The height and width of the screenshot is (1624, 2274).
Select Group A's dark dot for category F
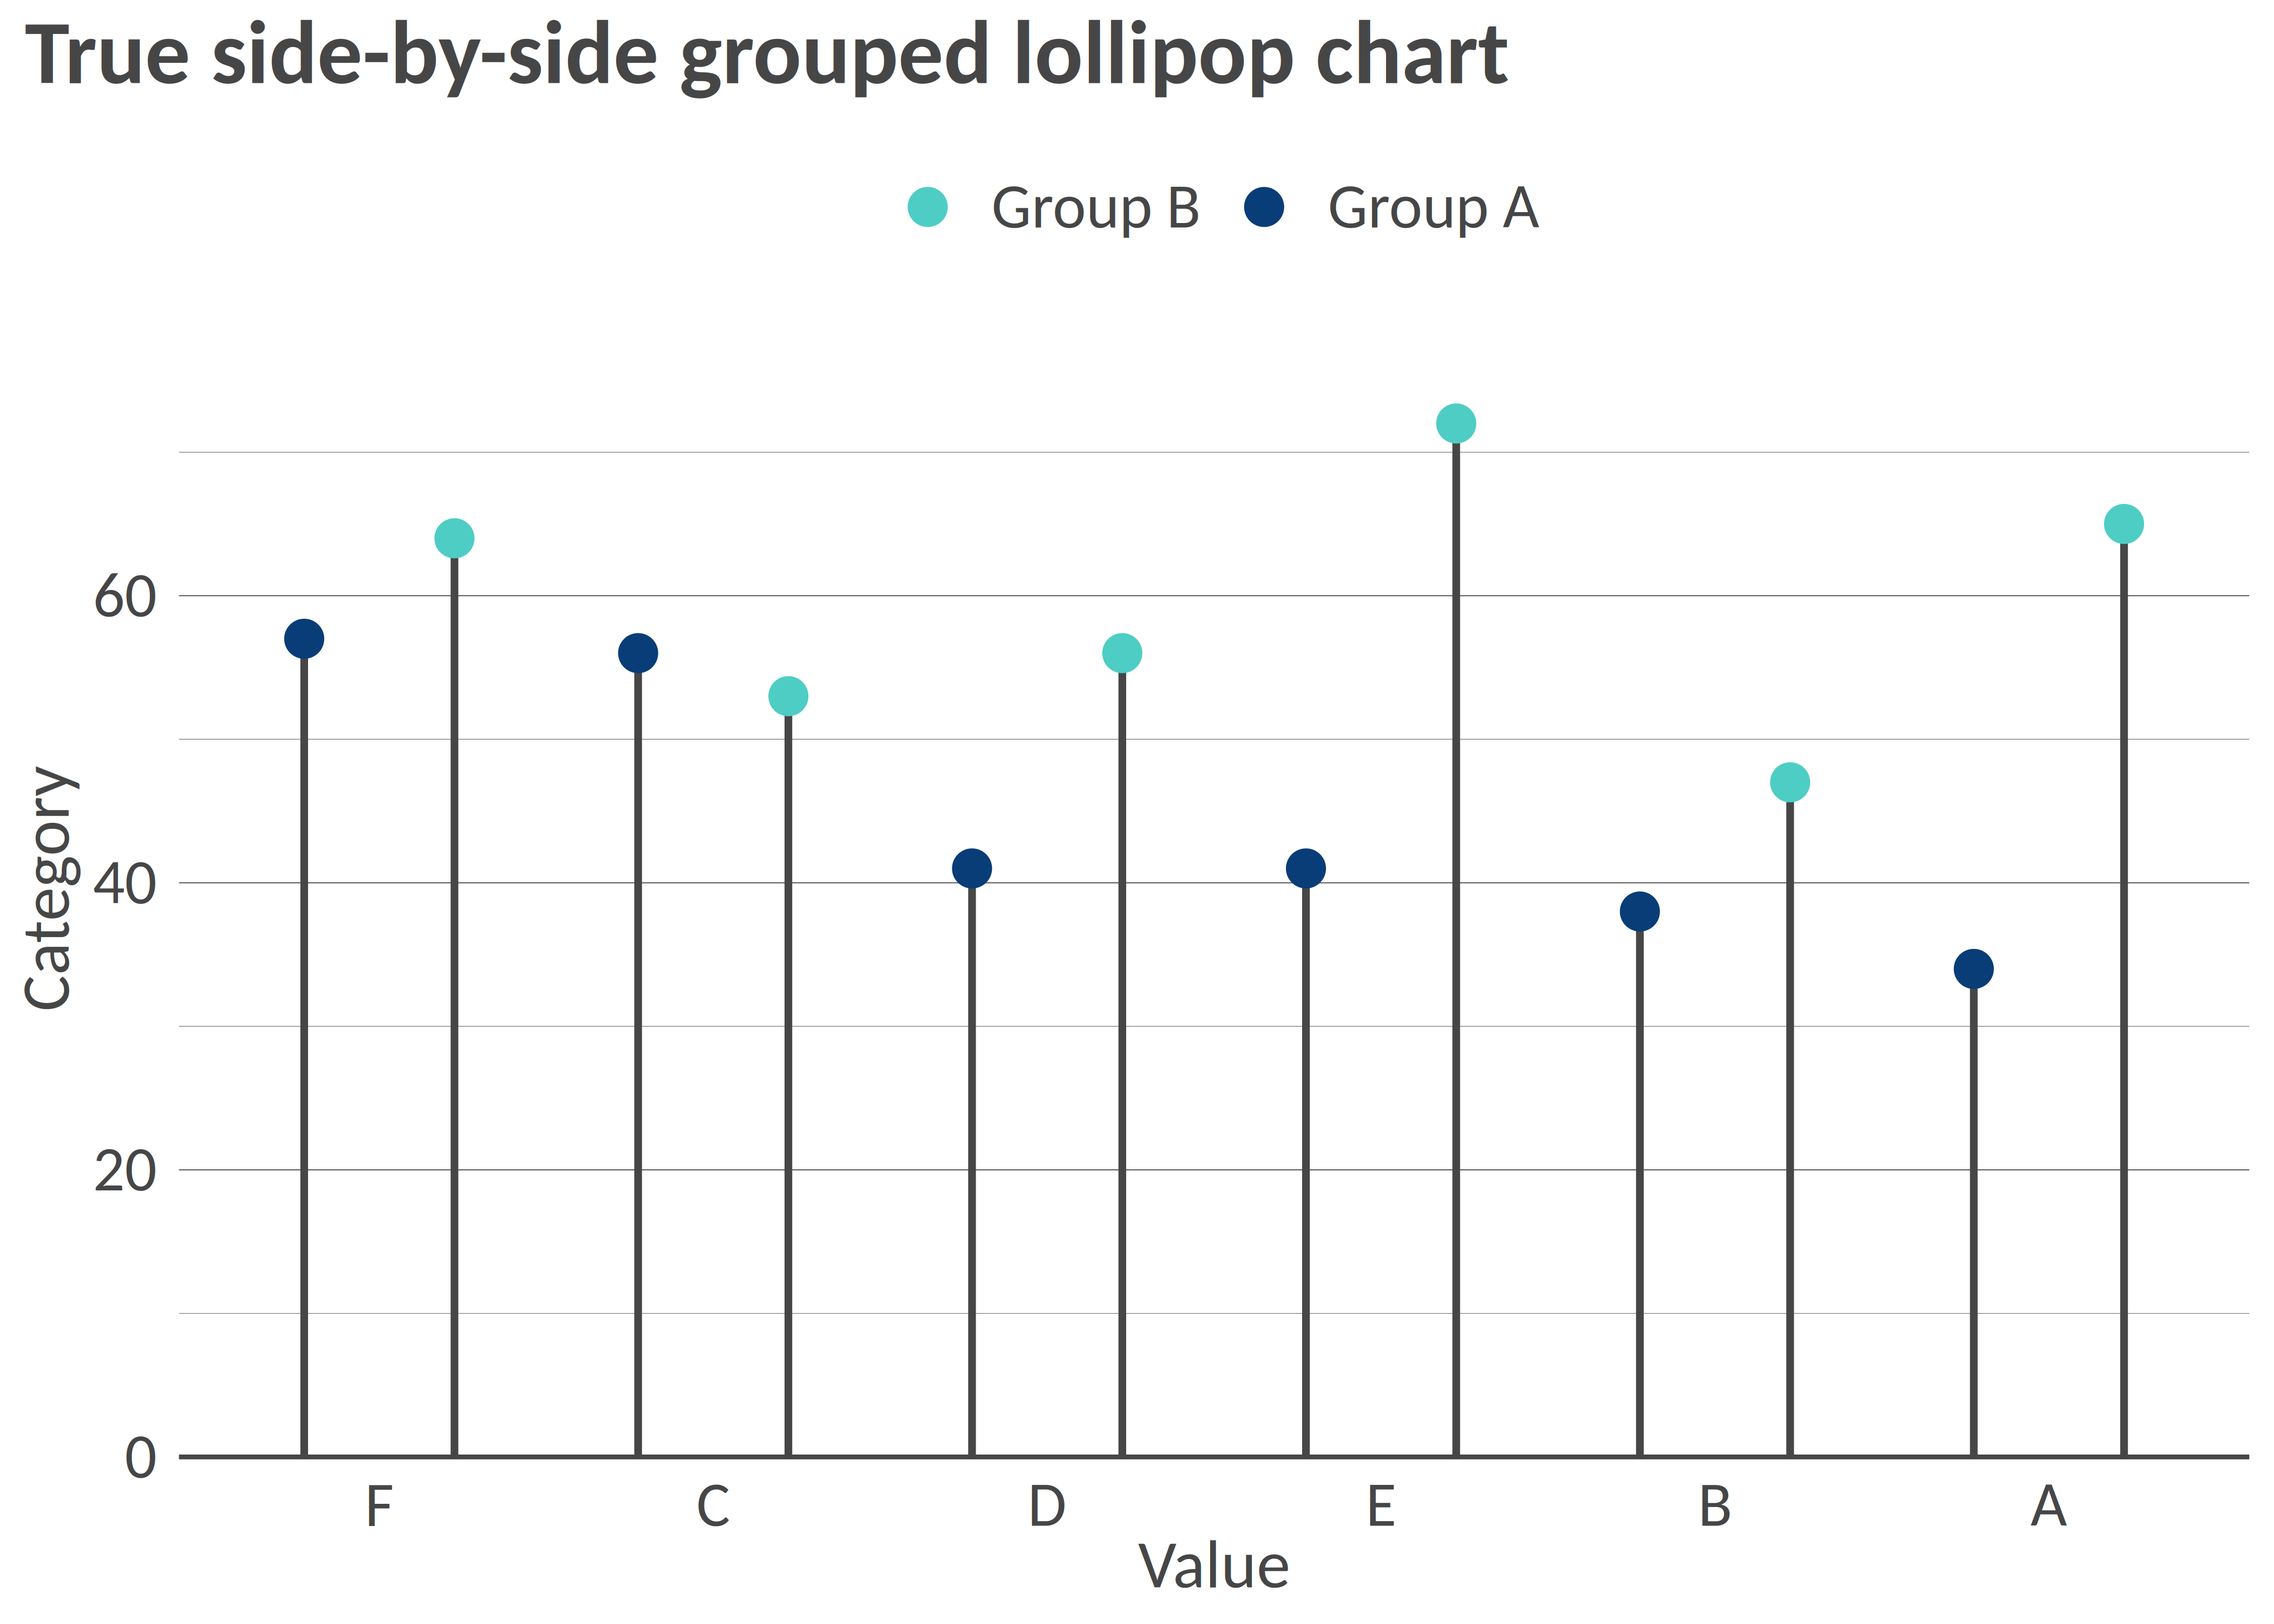304,639
